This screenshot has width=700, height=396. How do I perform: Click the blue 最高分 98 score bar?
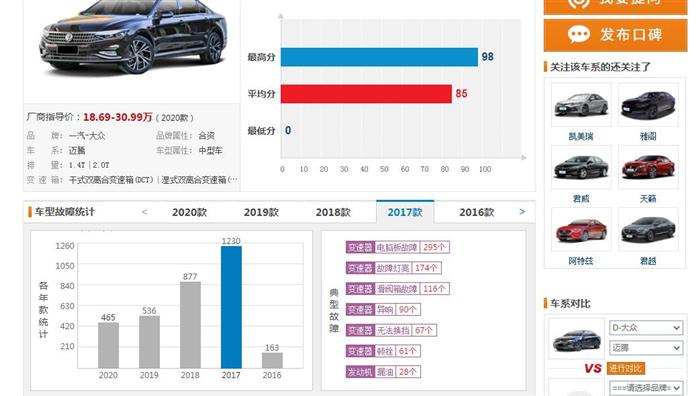(379, 57)
